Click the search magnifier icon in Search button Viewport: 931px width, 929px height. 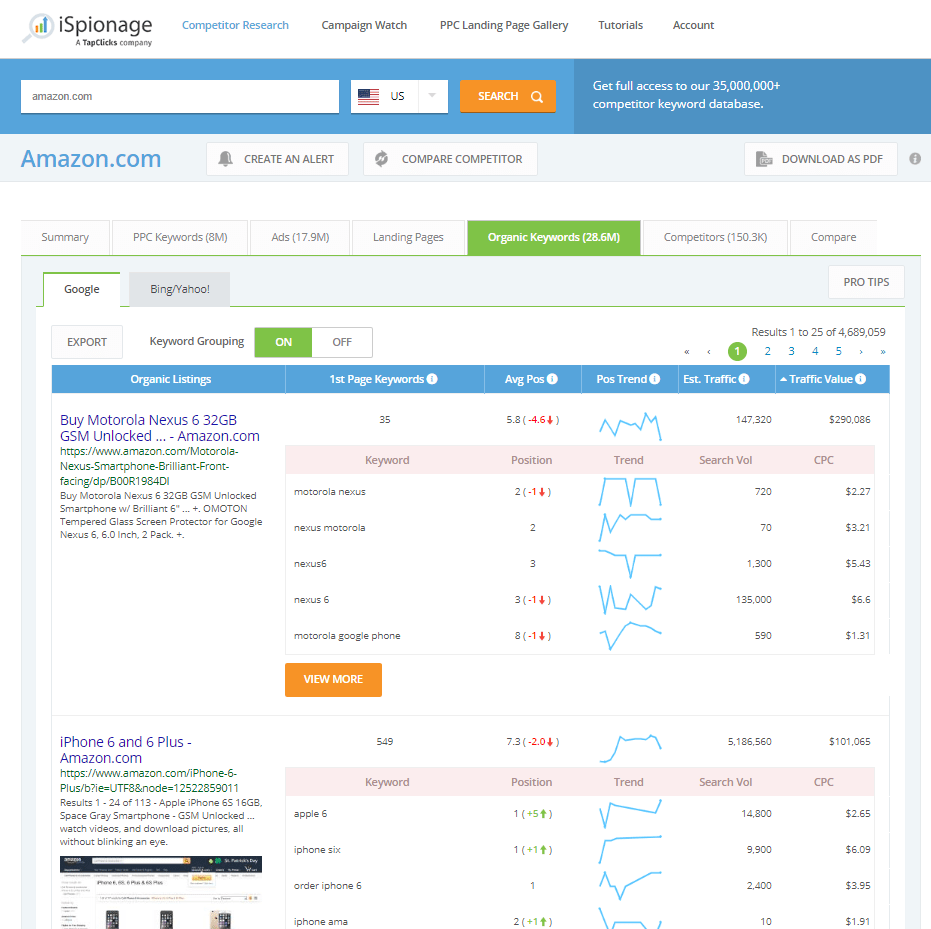click(x=537, y=97)
